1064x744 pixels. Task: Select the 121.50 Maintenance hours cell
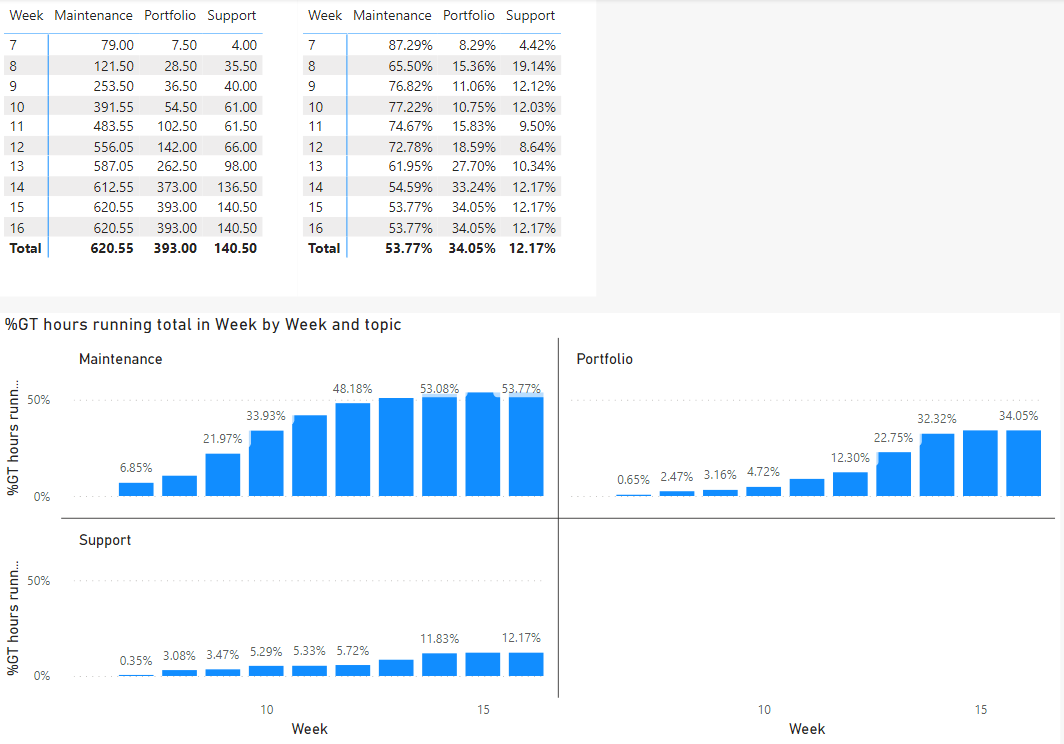pos(113,66)
